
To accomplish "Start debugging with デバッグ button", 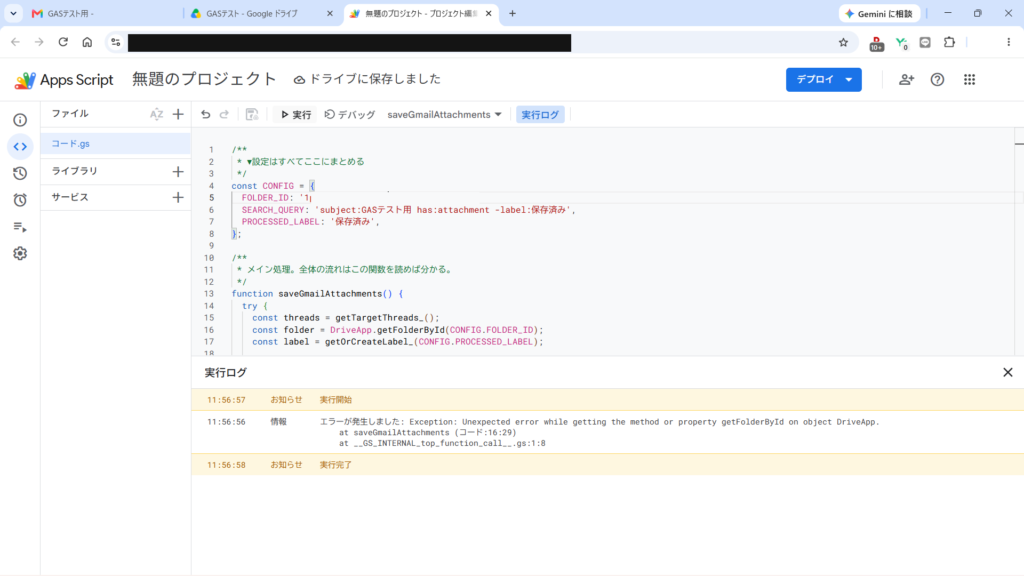I will (350, 114).
